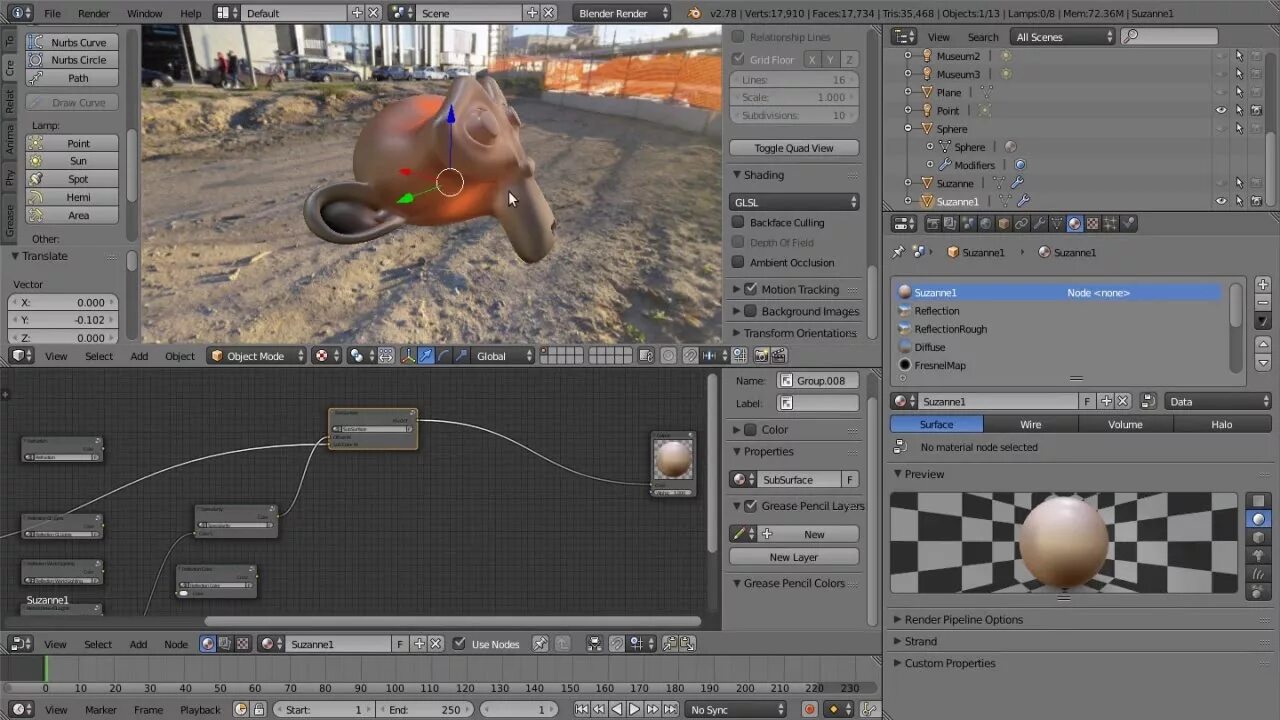Toggle Grease Pencil Layers checkbox
1280x720 pixels.
[x=751, y=506]
